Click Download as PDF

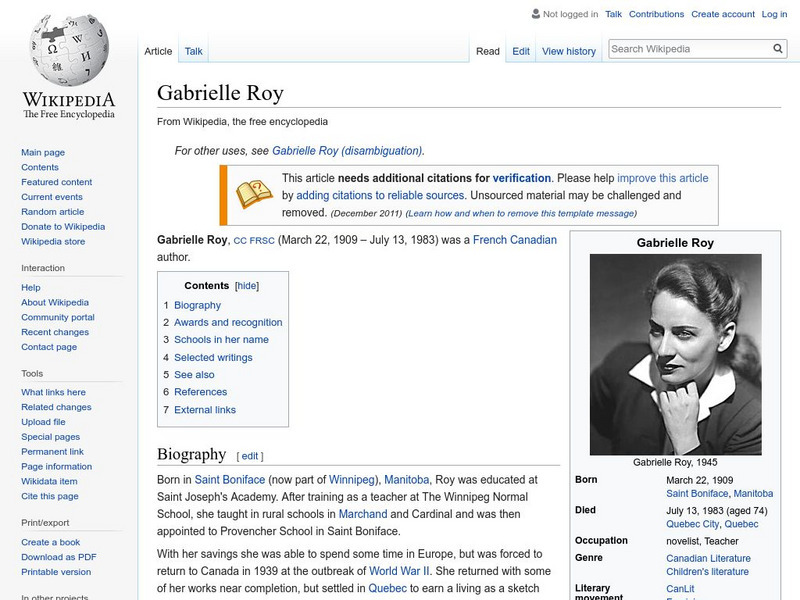59,557
